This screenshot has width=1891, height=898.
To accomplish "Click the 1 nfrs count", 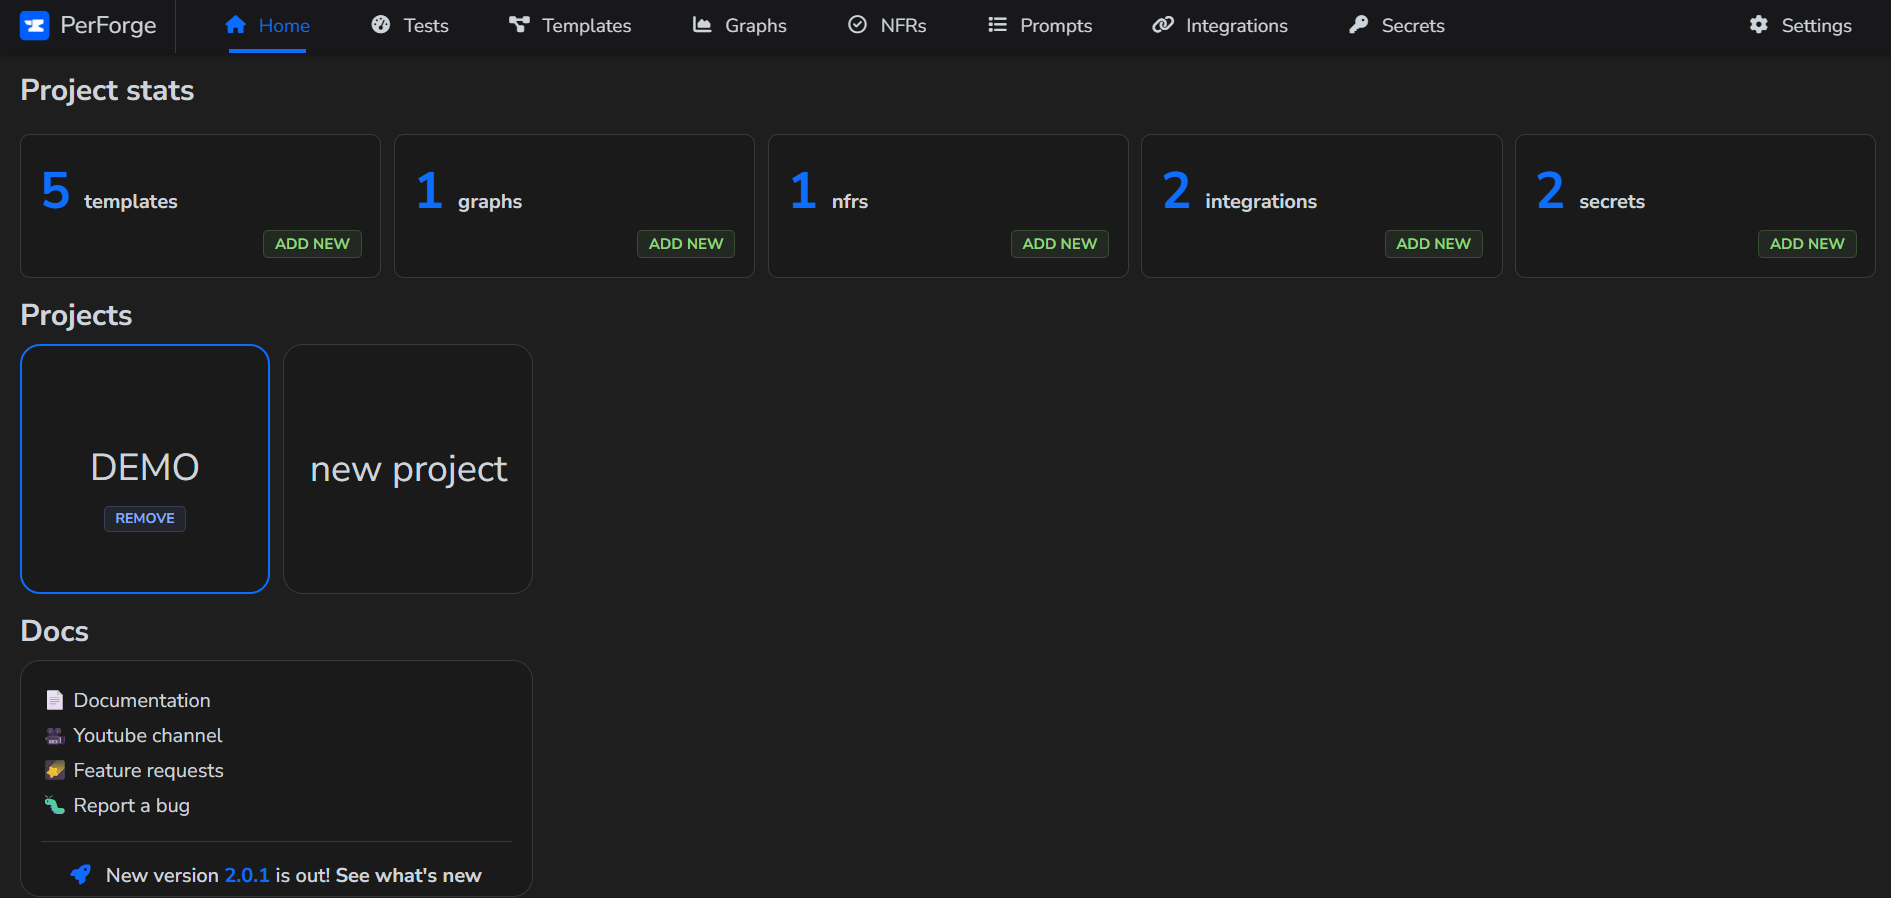I will (x=803, y=190).
